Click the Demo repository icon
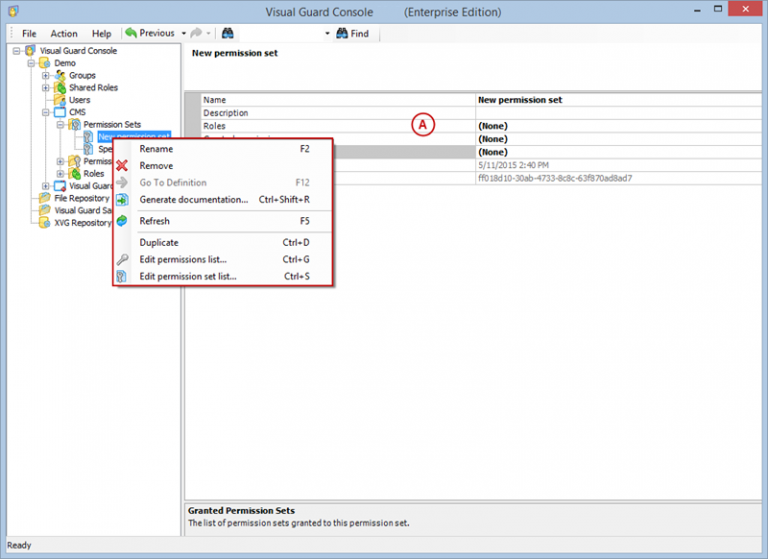The image size is (768, 559). 45,63
